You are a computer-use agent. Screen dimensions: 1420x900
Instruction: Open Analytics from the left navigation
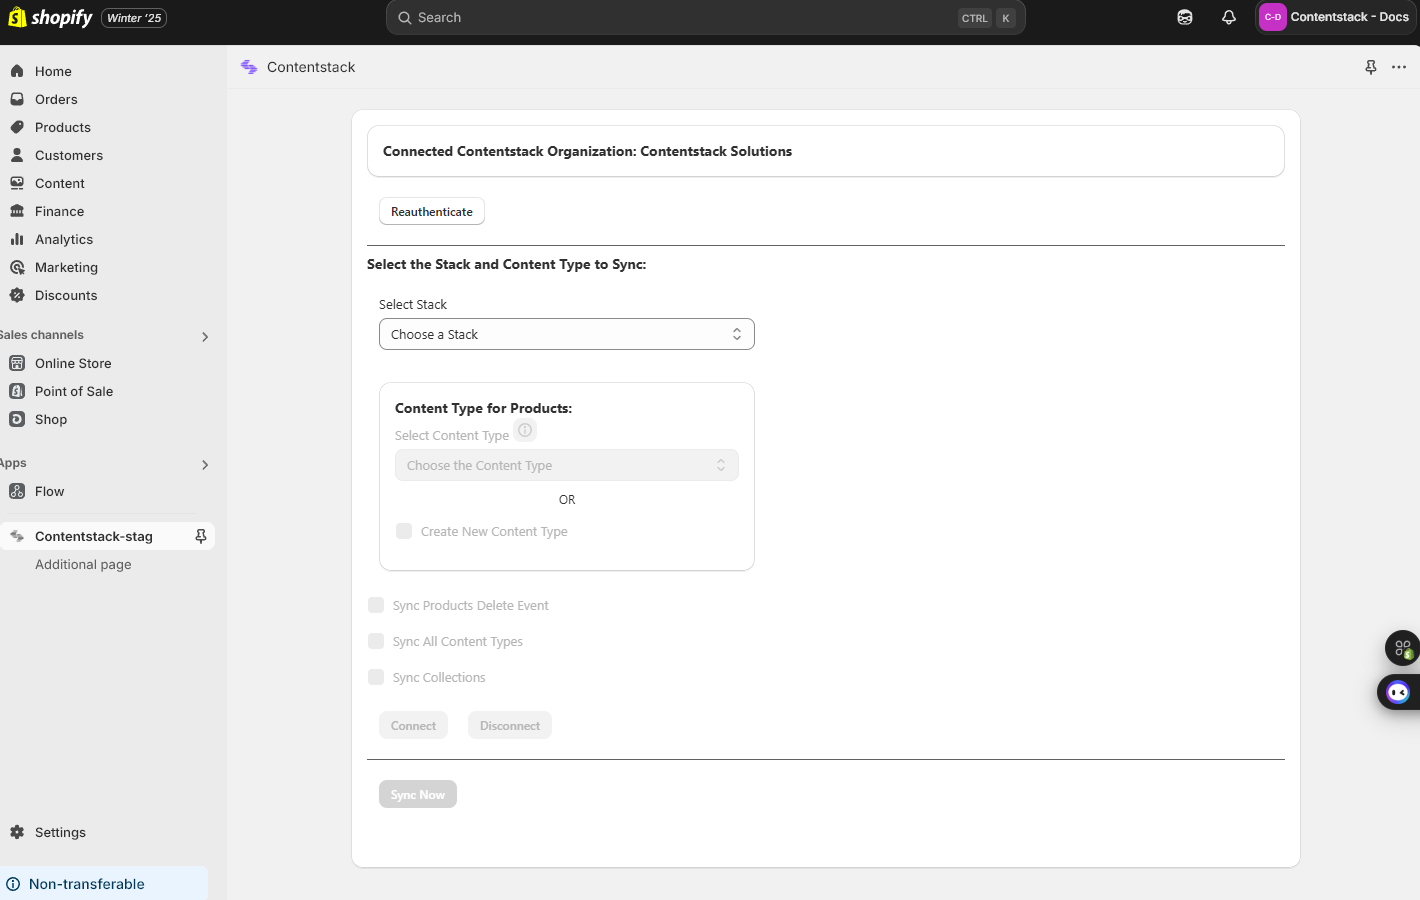(63, 239)
